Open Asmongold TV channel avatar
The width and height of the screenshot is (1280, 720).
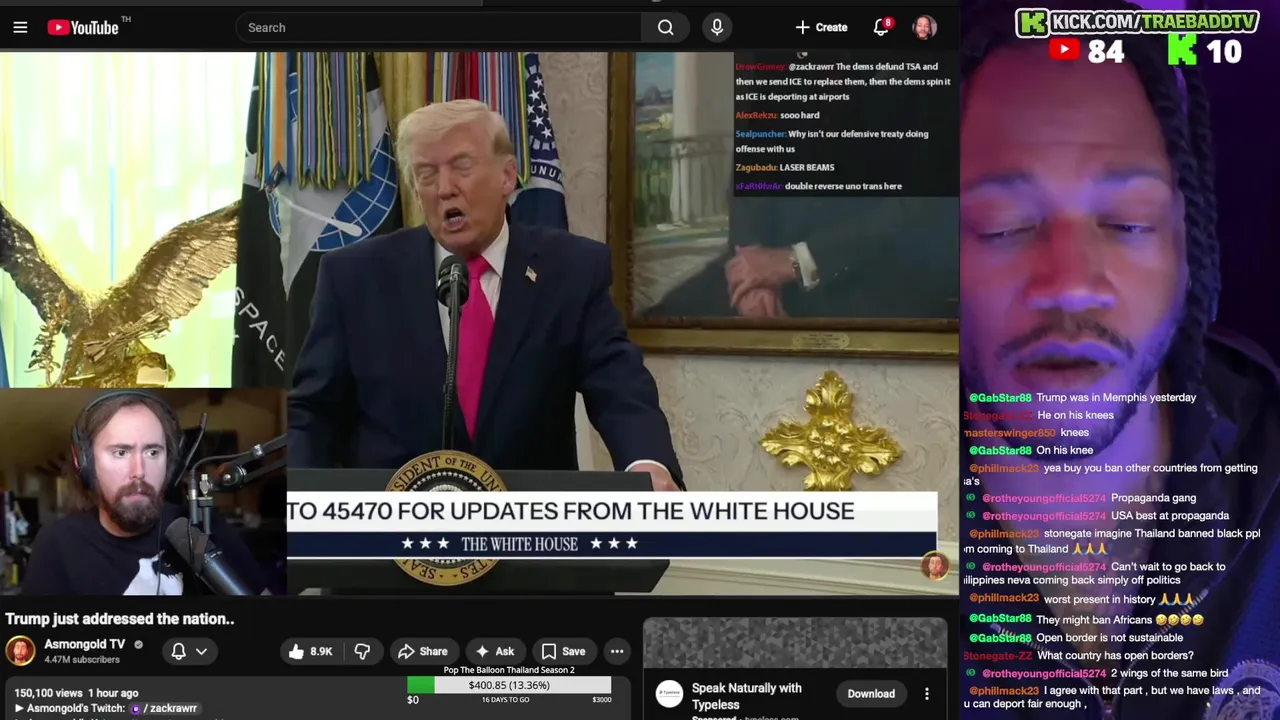click(x=20, y=650)
